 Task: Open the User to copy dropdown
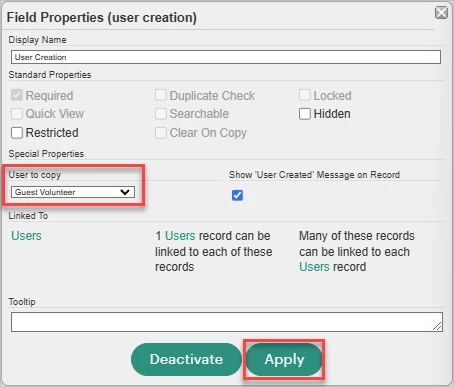(73, 192)
